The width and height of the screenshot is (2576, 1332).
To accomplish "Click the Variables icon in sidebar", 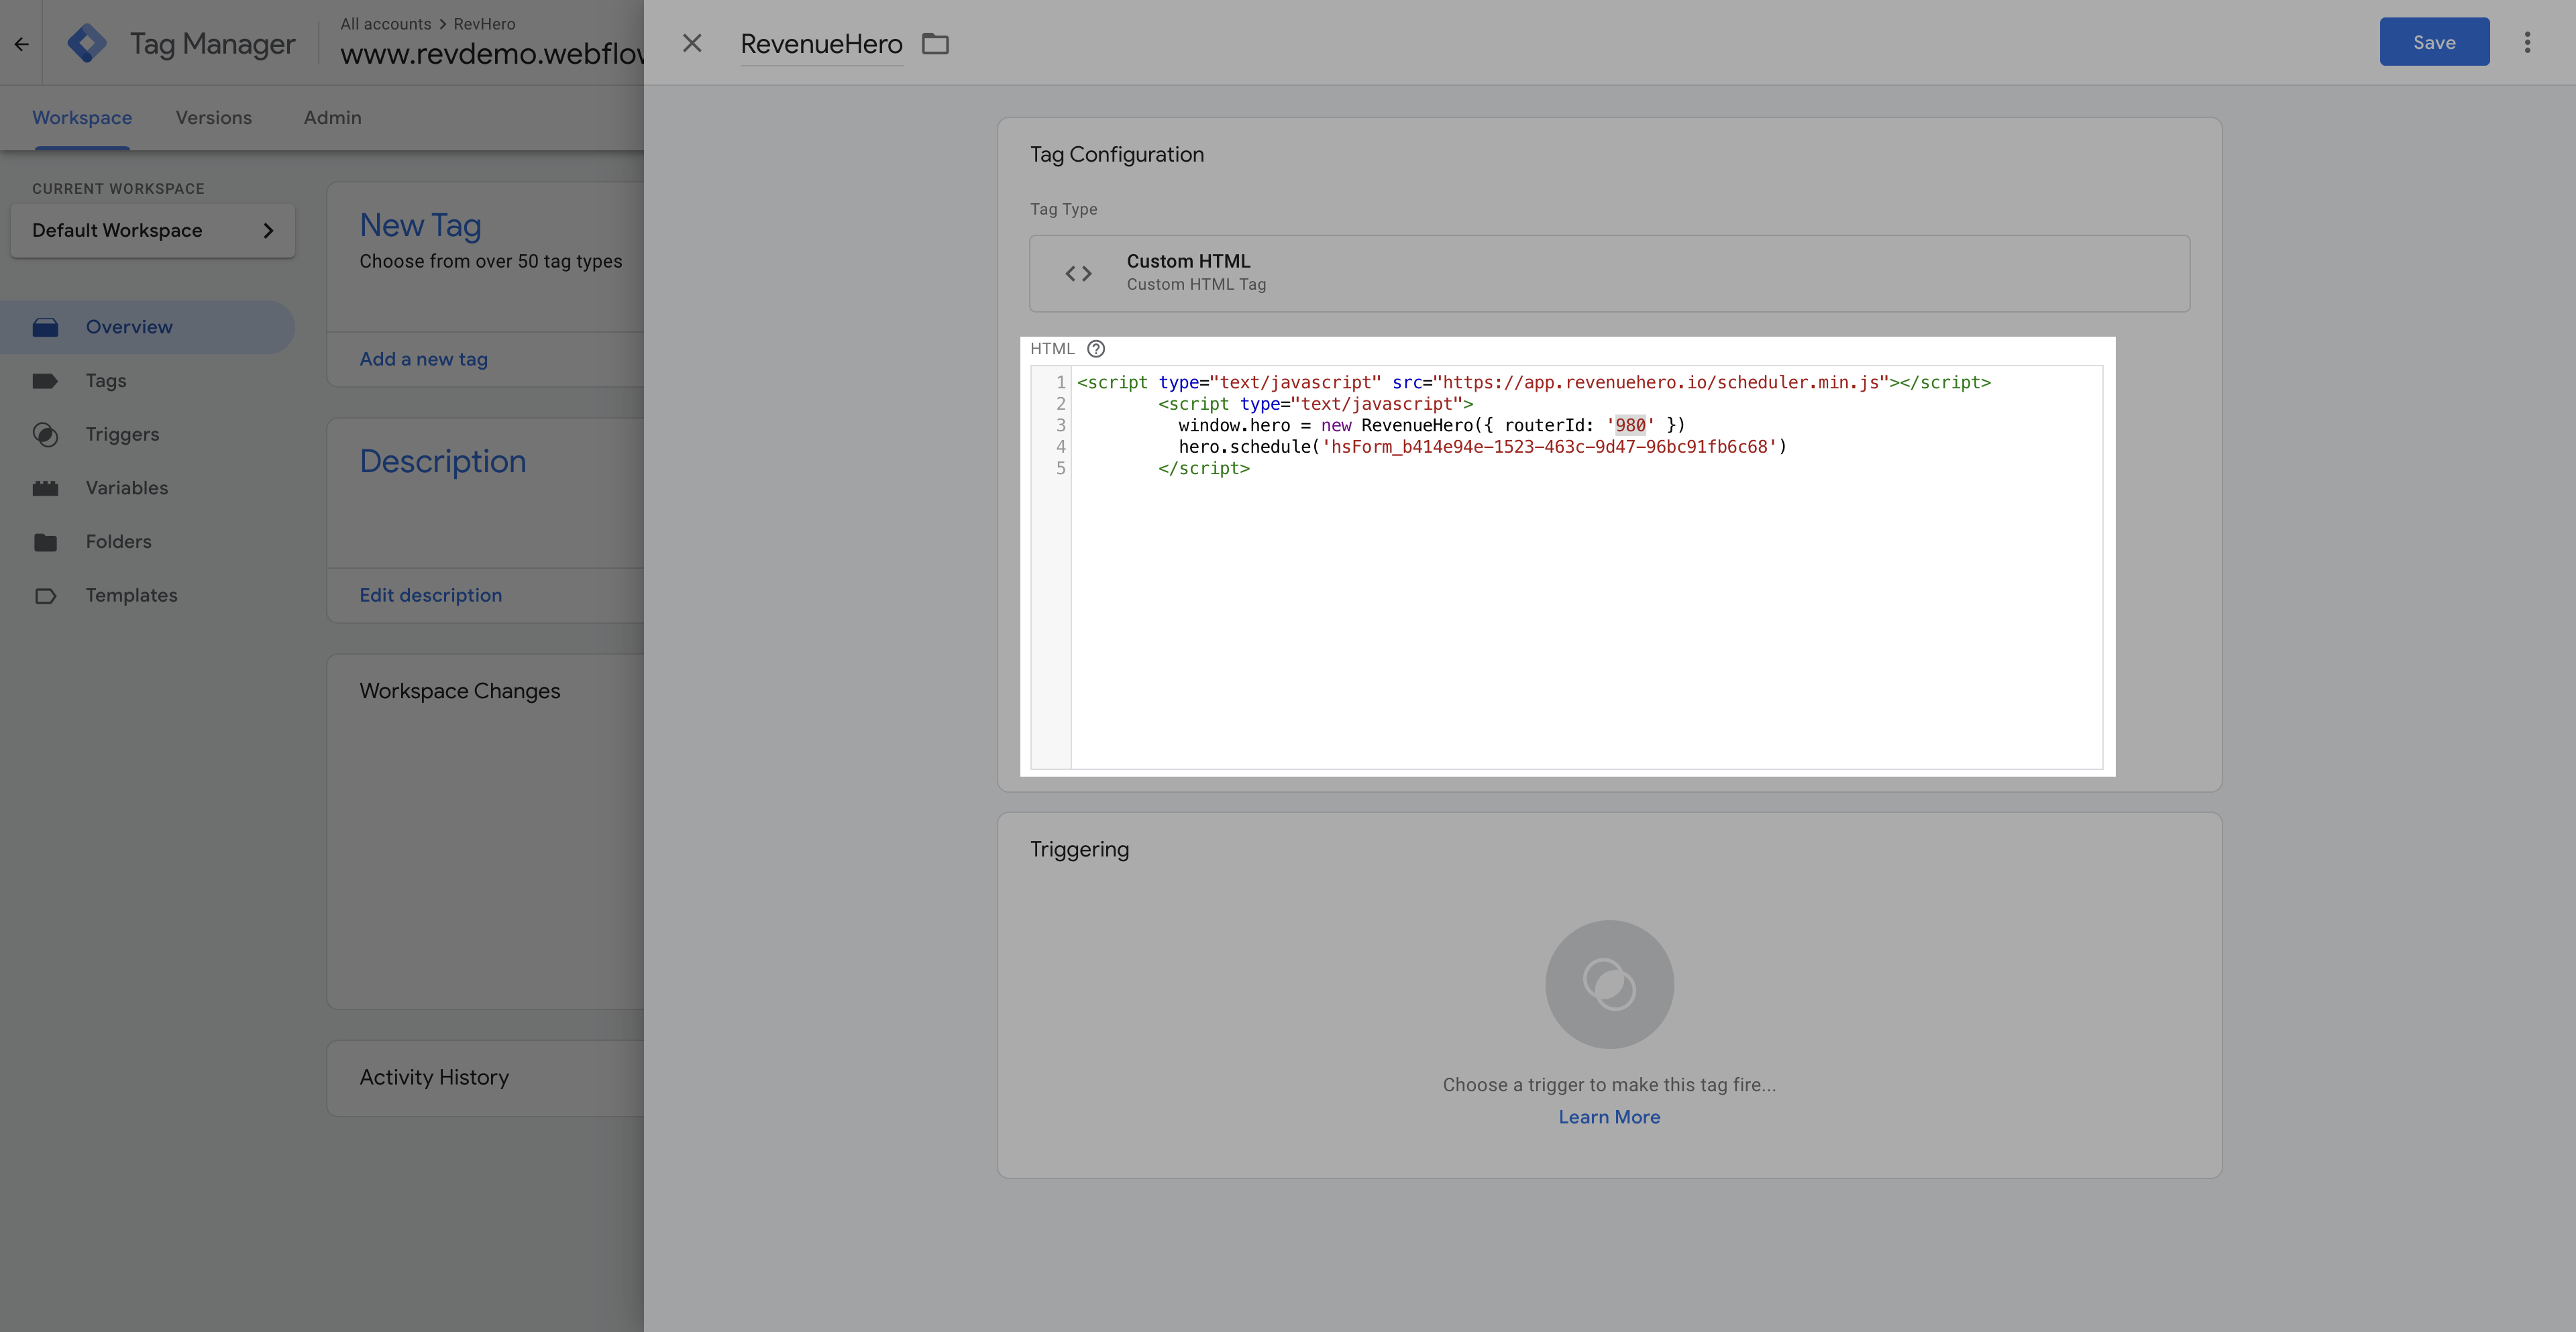I will pos(45,488).
